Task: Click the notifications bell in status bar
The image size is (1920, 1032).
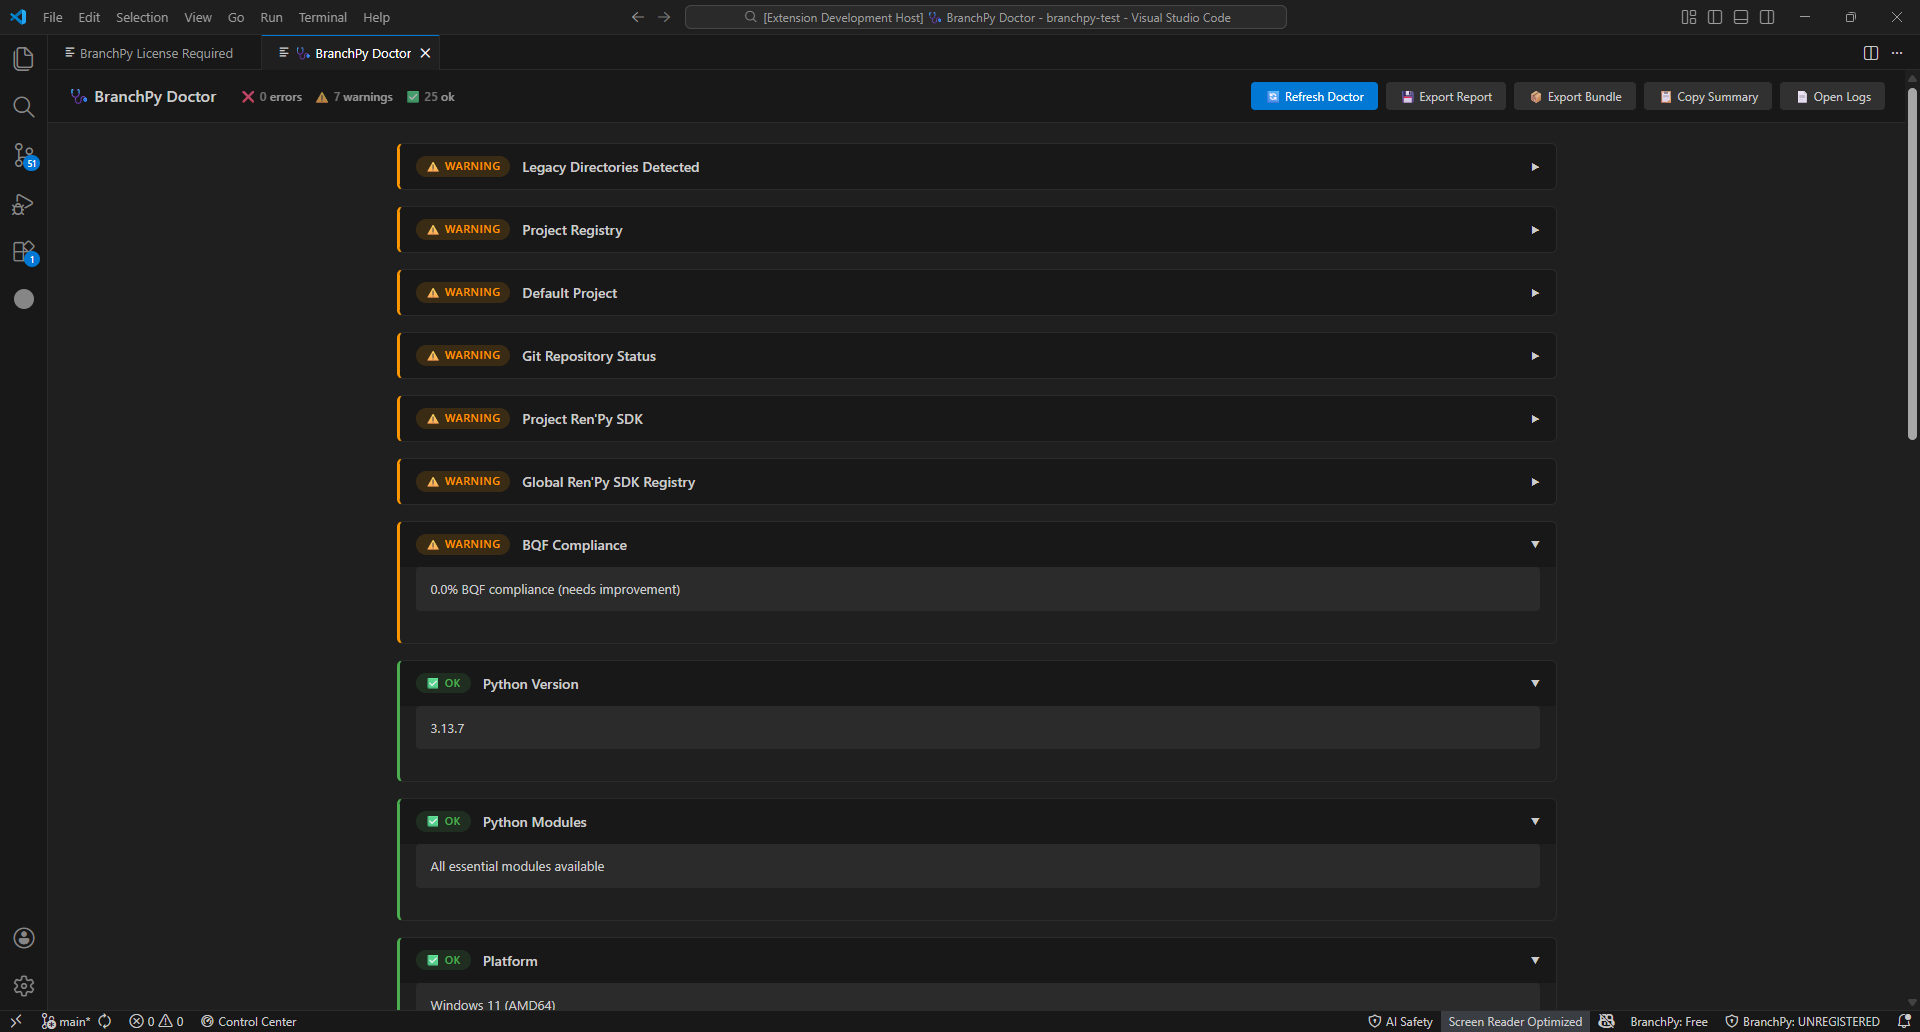Action: click(x=1904, y=1021)
